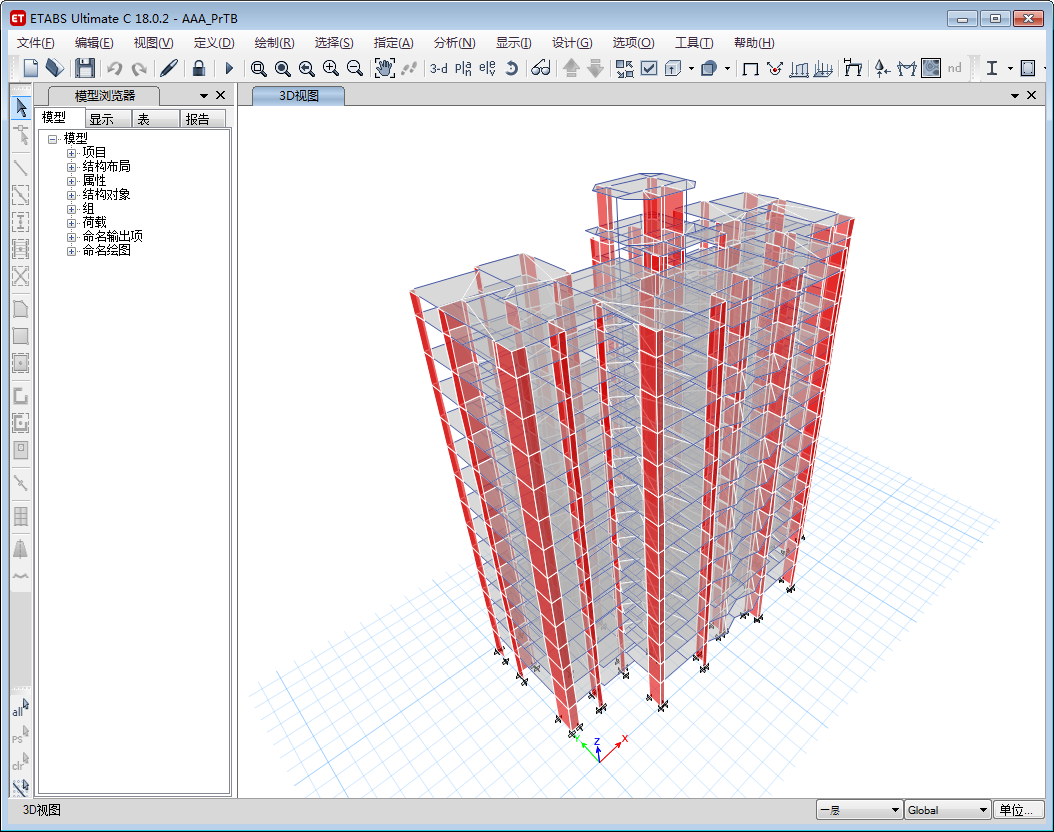Collapse the 模型 root node
The image size is (1054, 832).
click(52, 139)
